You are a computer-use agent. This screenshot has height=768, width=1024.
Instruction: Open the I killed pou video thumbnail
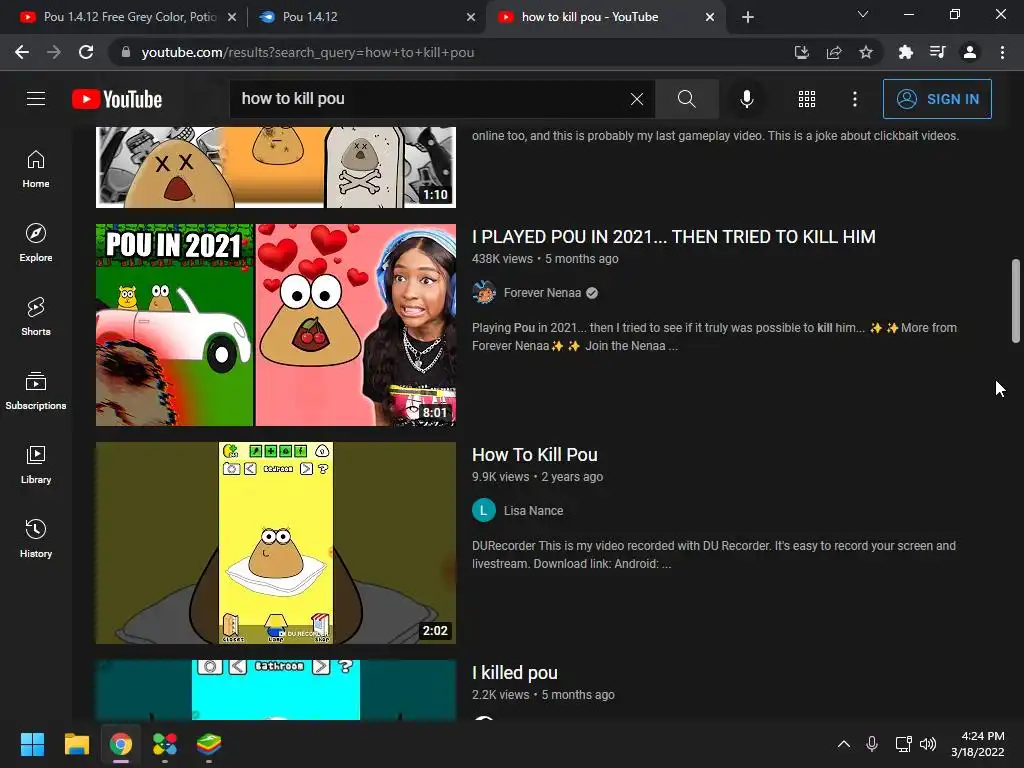[276, 690]
